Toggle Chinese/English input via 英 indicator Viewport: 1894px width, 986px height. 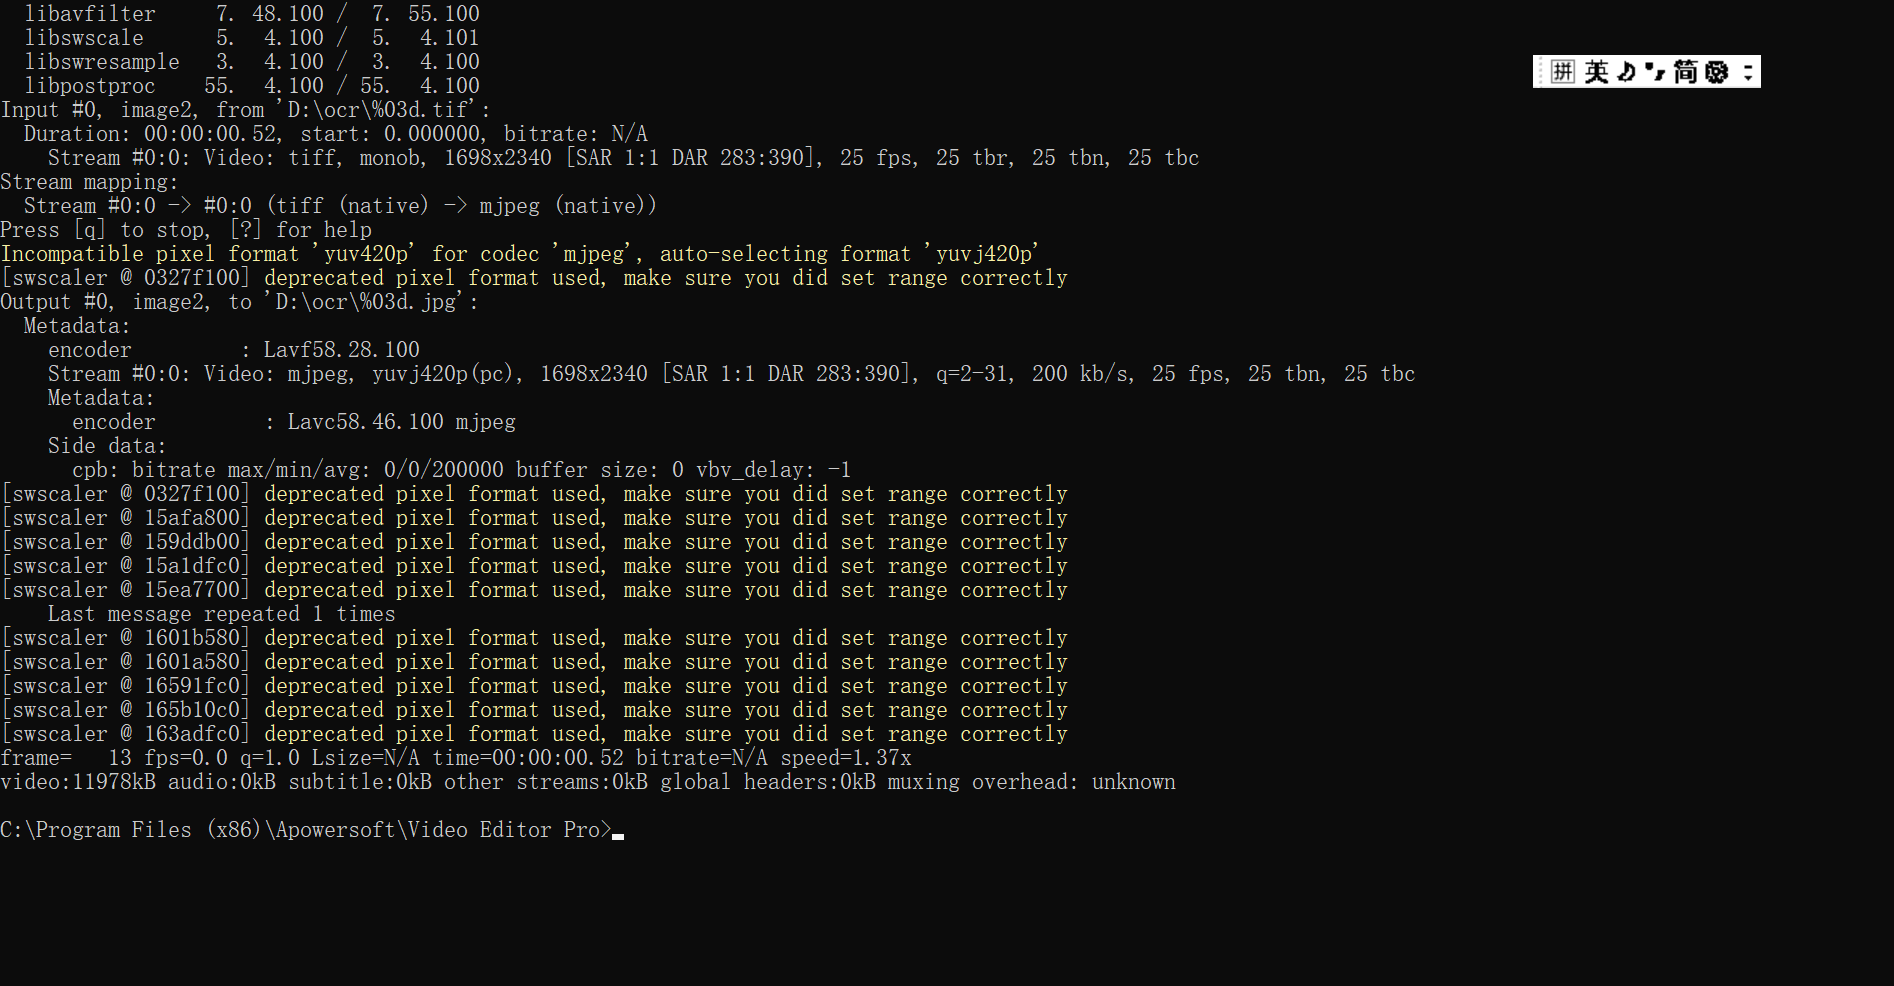point(1597,71)
